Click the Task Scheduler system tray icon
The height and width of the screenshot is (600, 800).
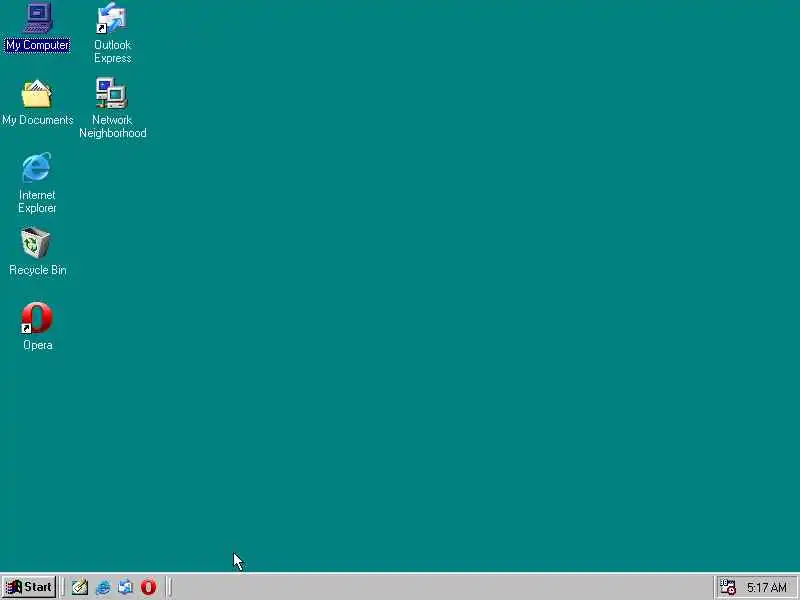point(728,587)
